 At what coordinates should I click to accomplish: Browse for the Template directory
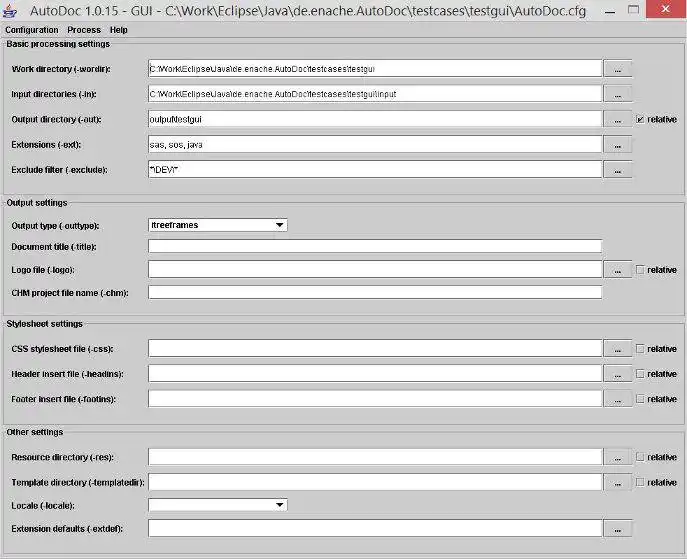click(x=617, y=482)
